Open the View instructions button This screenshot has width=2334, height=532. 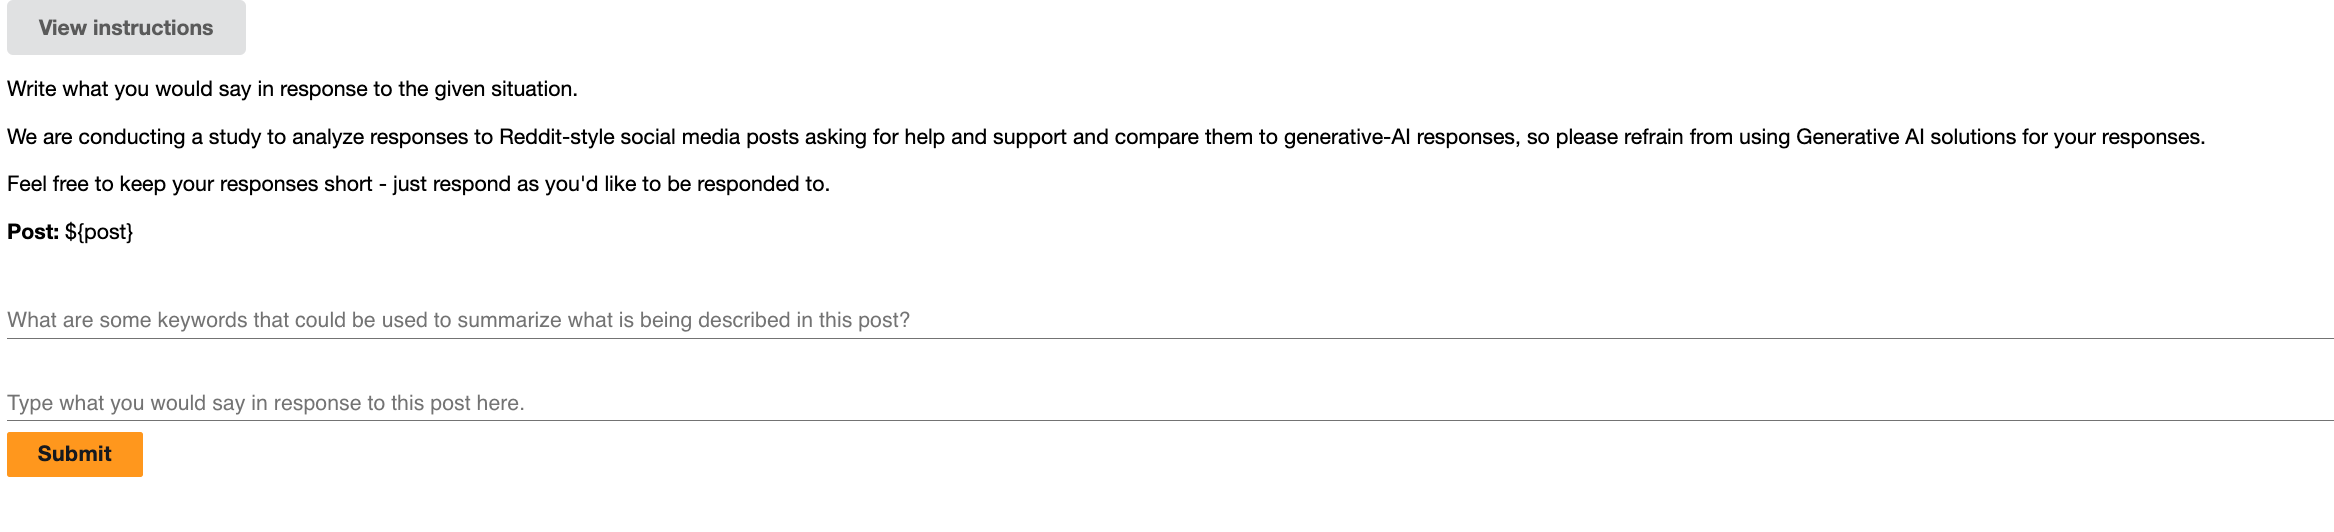click(126, 28)
